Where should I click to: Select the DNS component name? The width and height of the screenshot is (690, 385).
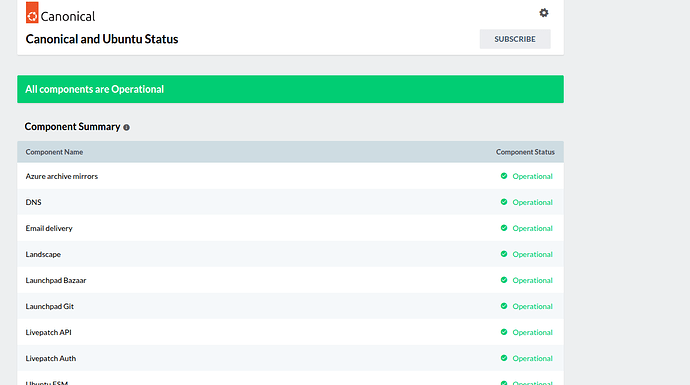33,202
